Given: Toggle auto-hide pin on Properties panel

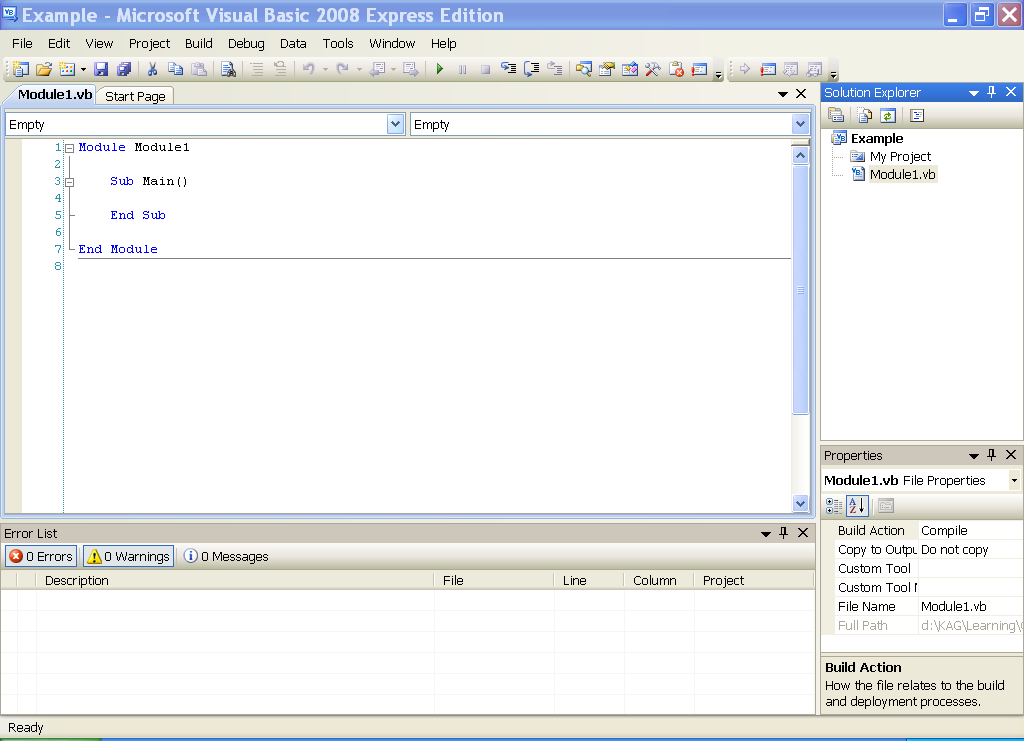Looking at the screenshot, I should tap(991, 455).
